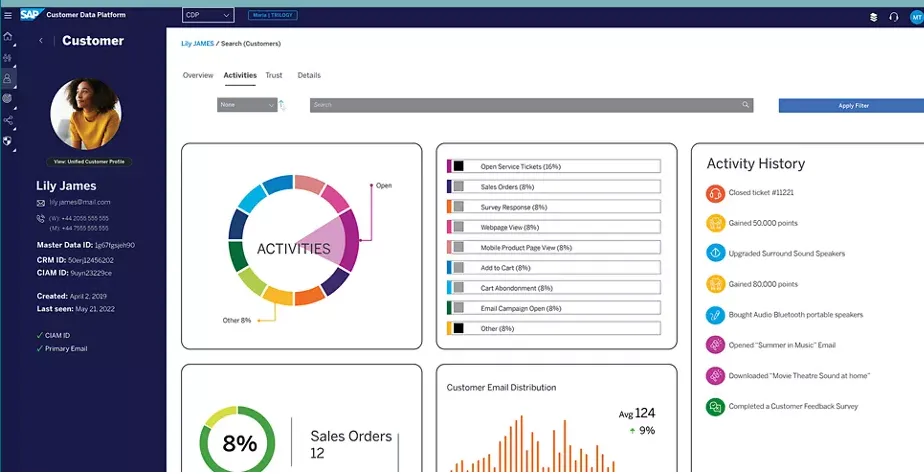Toggle the Open Service Tickets legend checkbox

coord(459,166)
